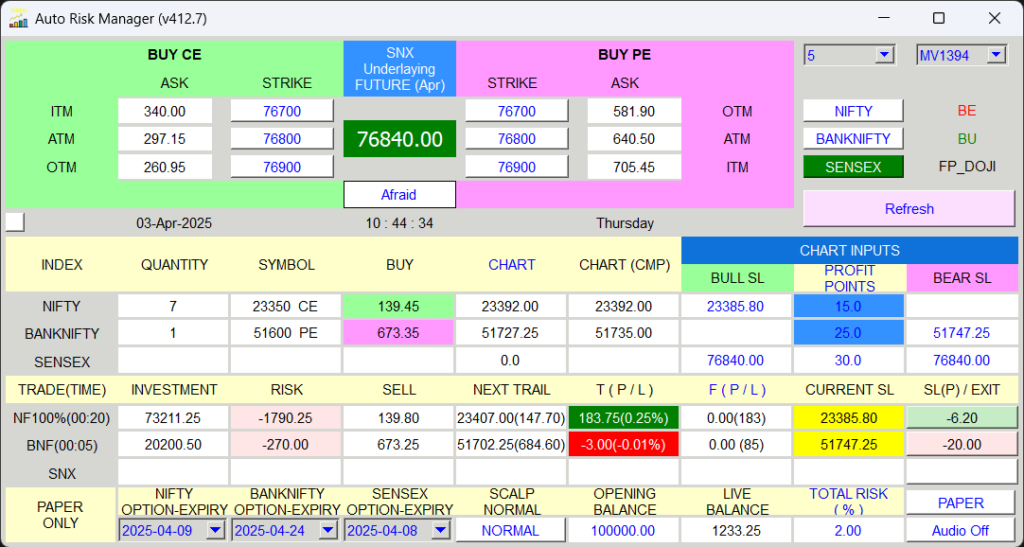Select the BANKNIFTY index button
The height and width of the screenshot is (547, 1024).
(x=853, y=139)
